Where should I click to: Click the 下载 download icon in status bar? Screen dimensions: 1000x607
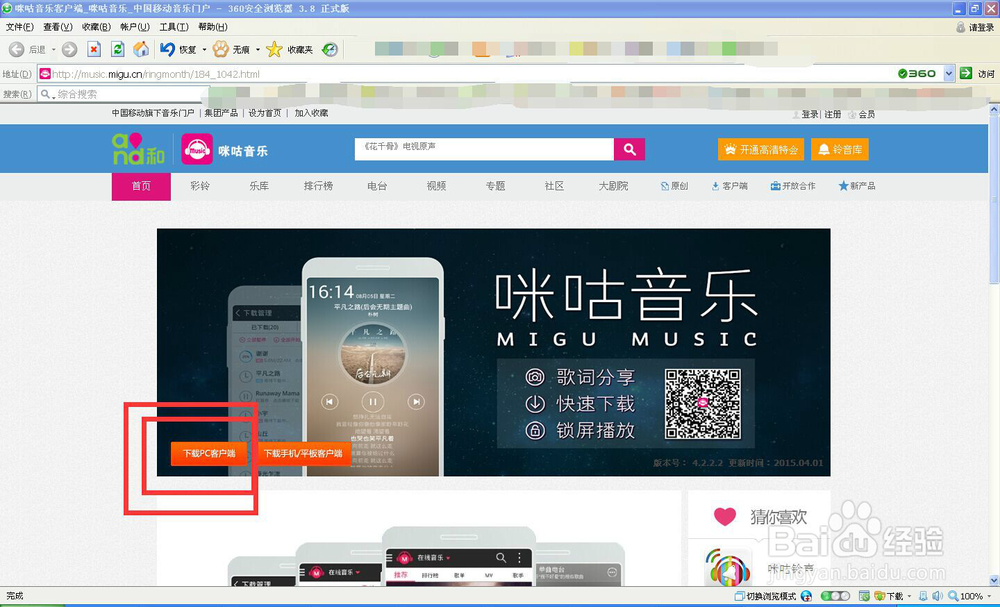pyautogui.click(x=879, y=596)
